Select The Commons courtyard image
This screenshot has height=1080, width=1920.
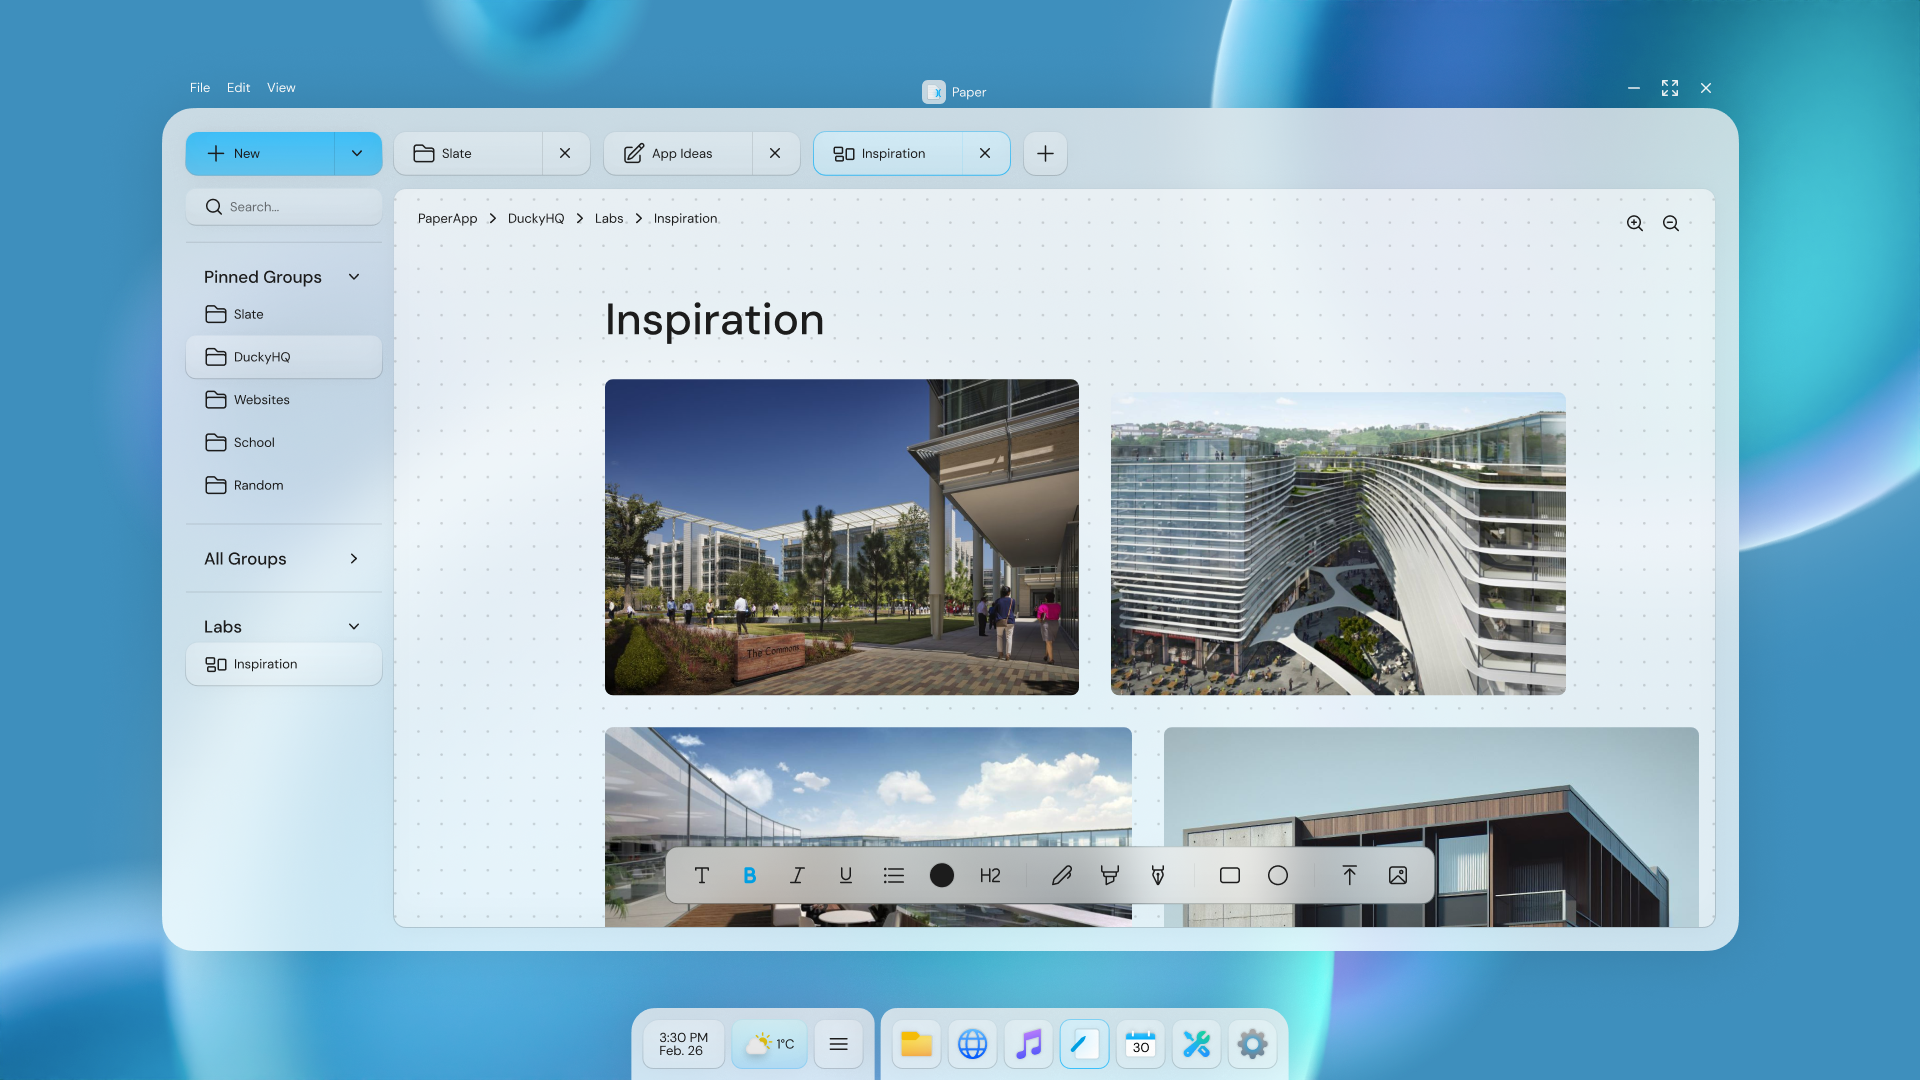tap(842, 537)
